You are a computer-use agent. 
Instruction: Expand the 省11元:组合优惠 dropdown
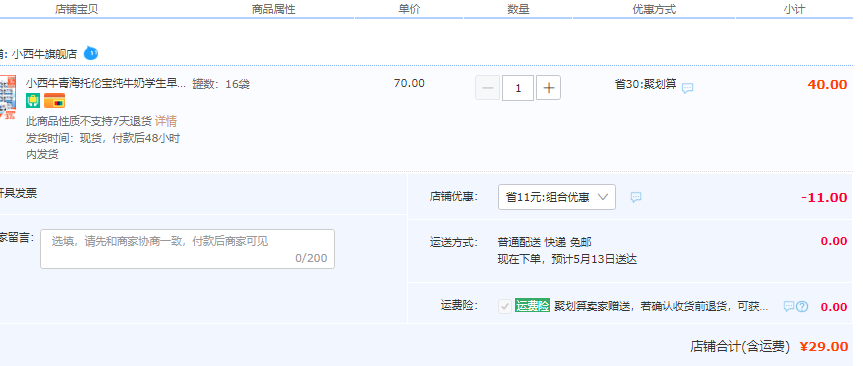(x=556, y=197)
